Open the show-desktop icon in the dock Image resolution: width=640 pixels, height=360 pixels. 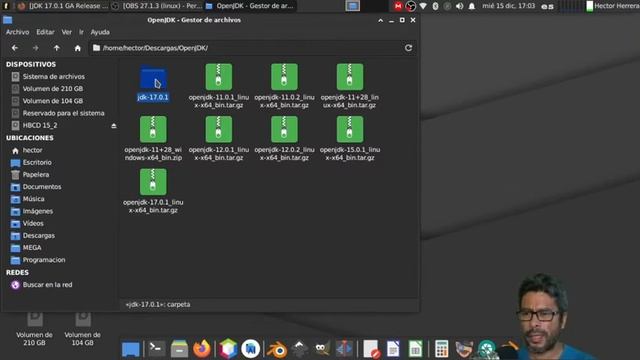tap(131, 349)
